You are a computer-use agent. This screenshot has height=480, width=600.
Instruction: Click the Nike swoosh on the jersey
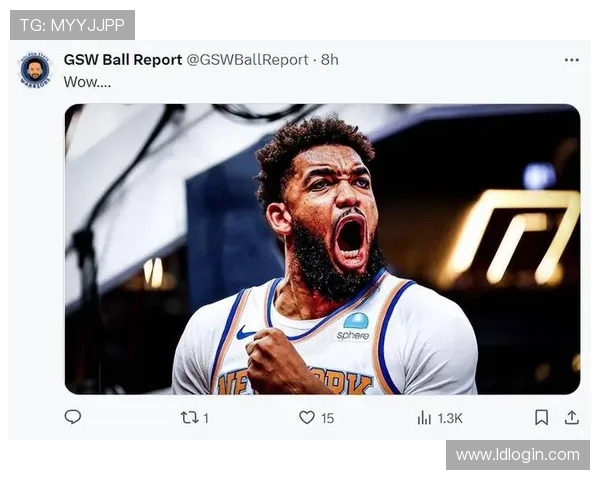tap(245, 332)
